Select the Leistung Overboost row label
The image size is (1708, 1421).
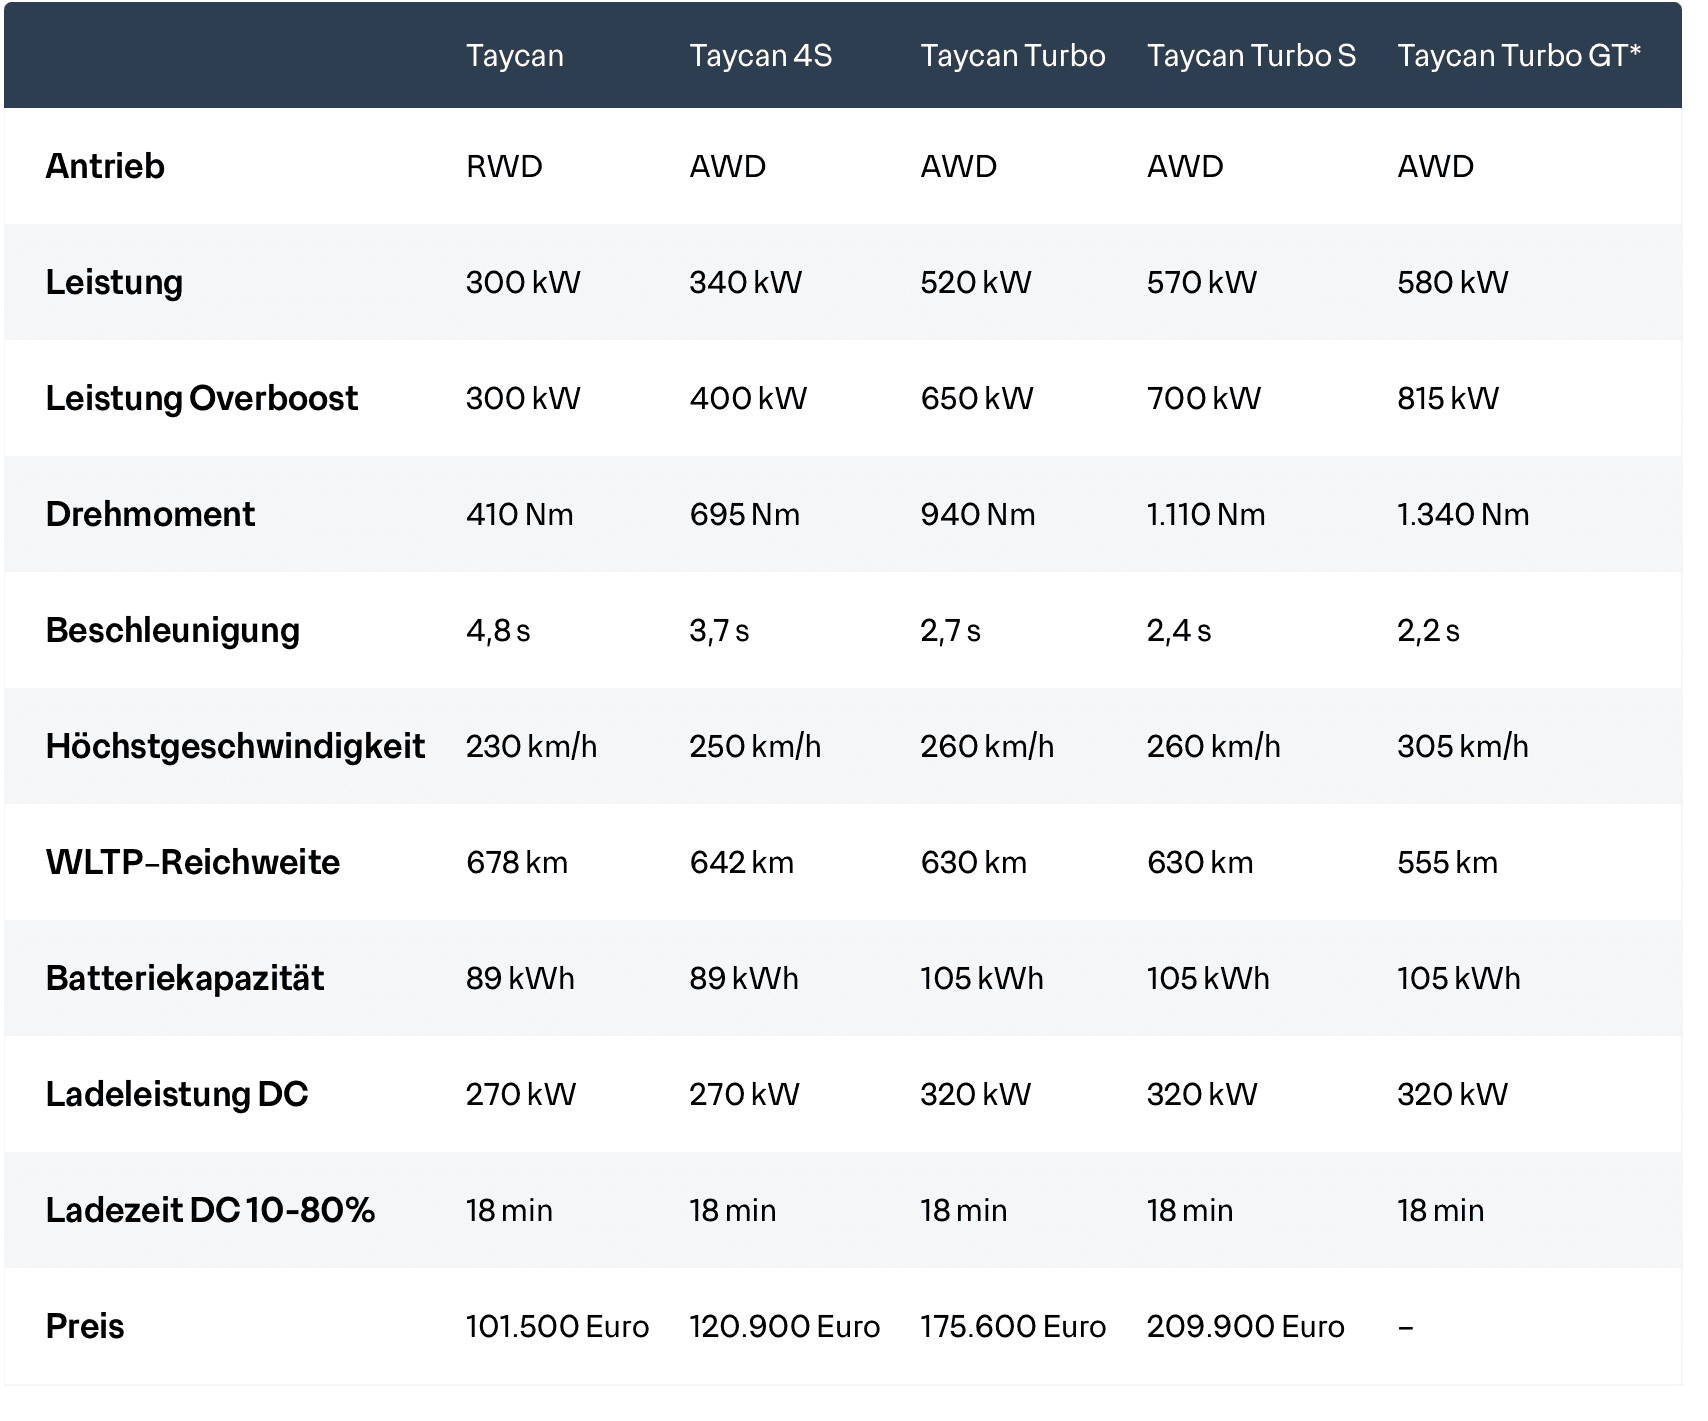click(x=202, y=399)
